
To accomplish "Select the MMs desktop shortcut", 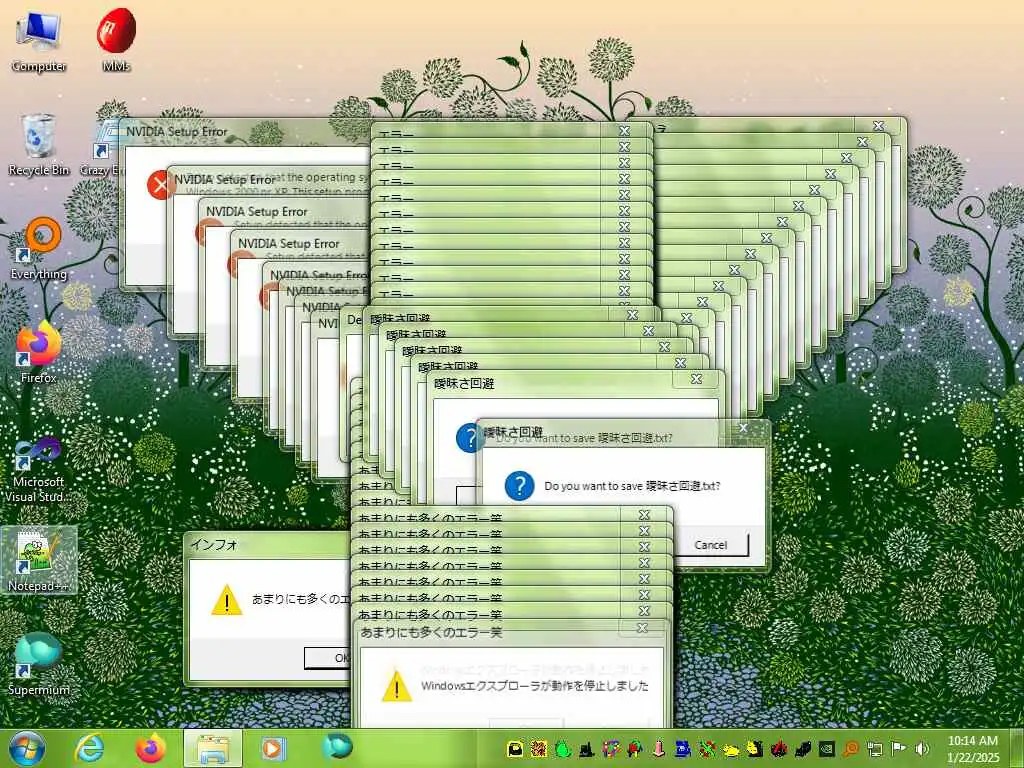I will tap(116, 40).
